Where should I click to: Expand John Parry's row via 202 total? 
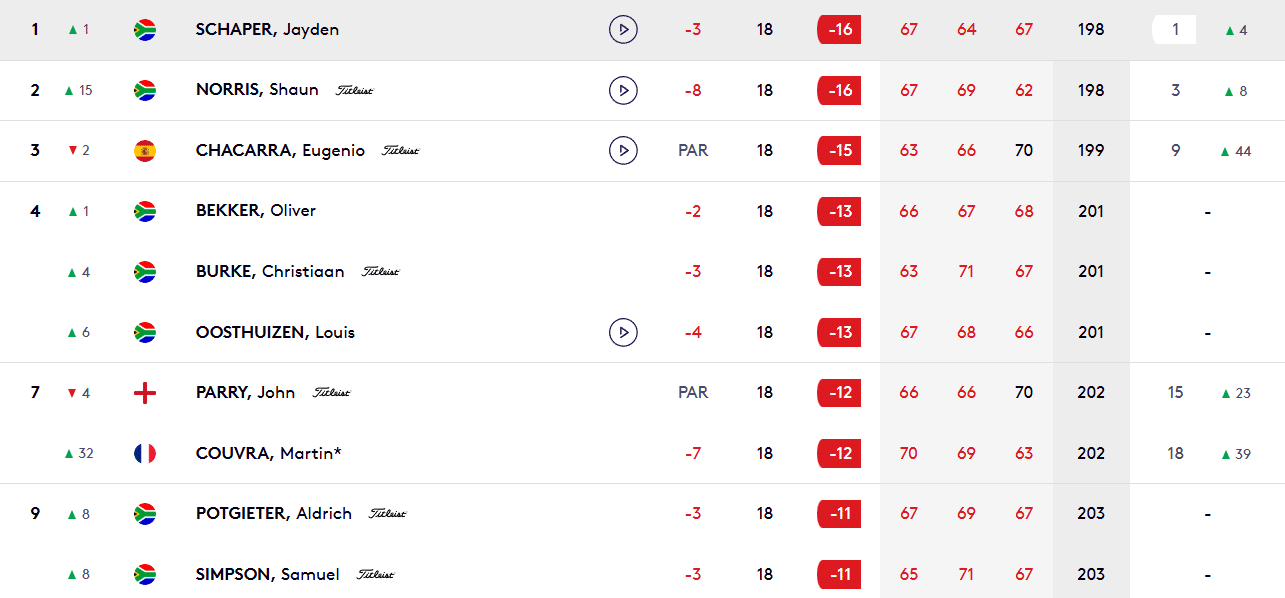[1091, 393]
